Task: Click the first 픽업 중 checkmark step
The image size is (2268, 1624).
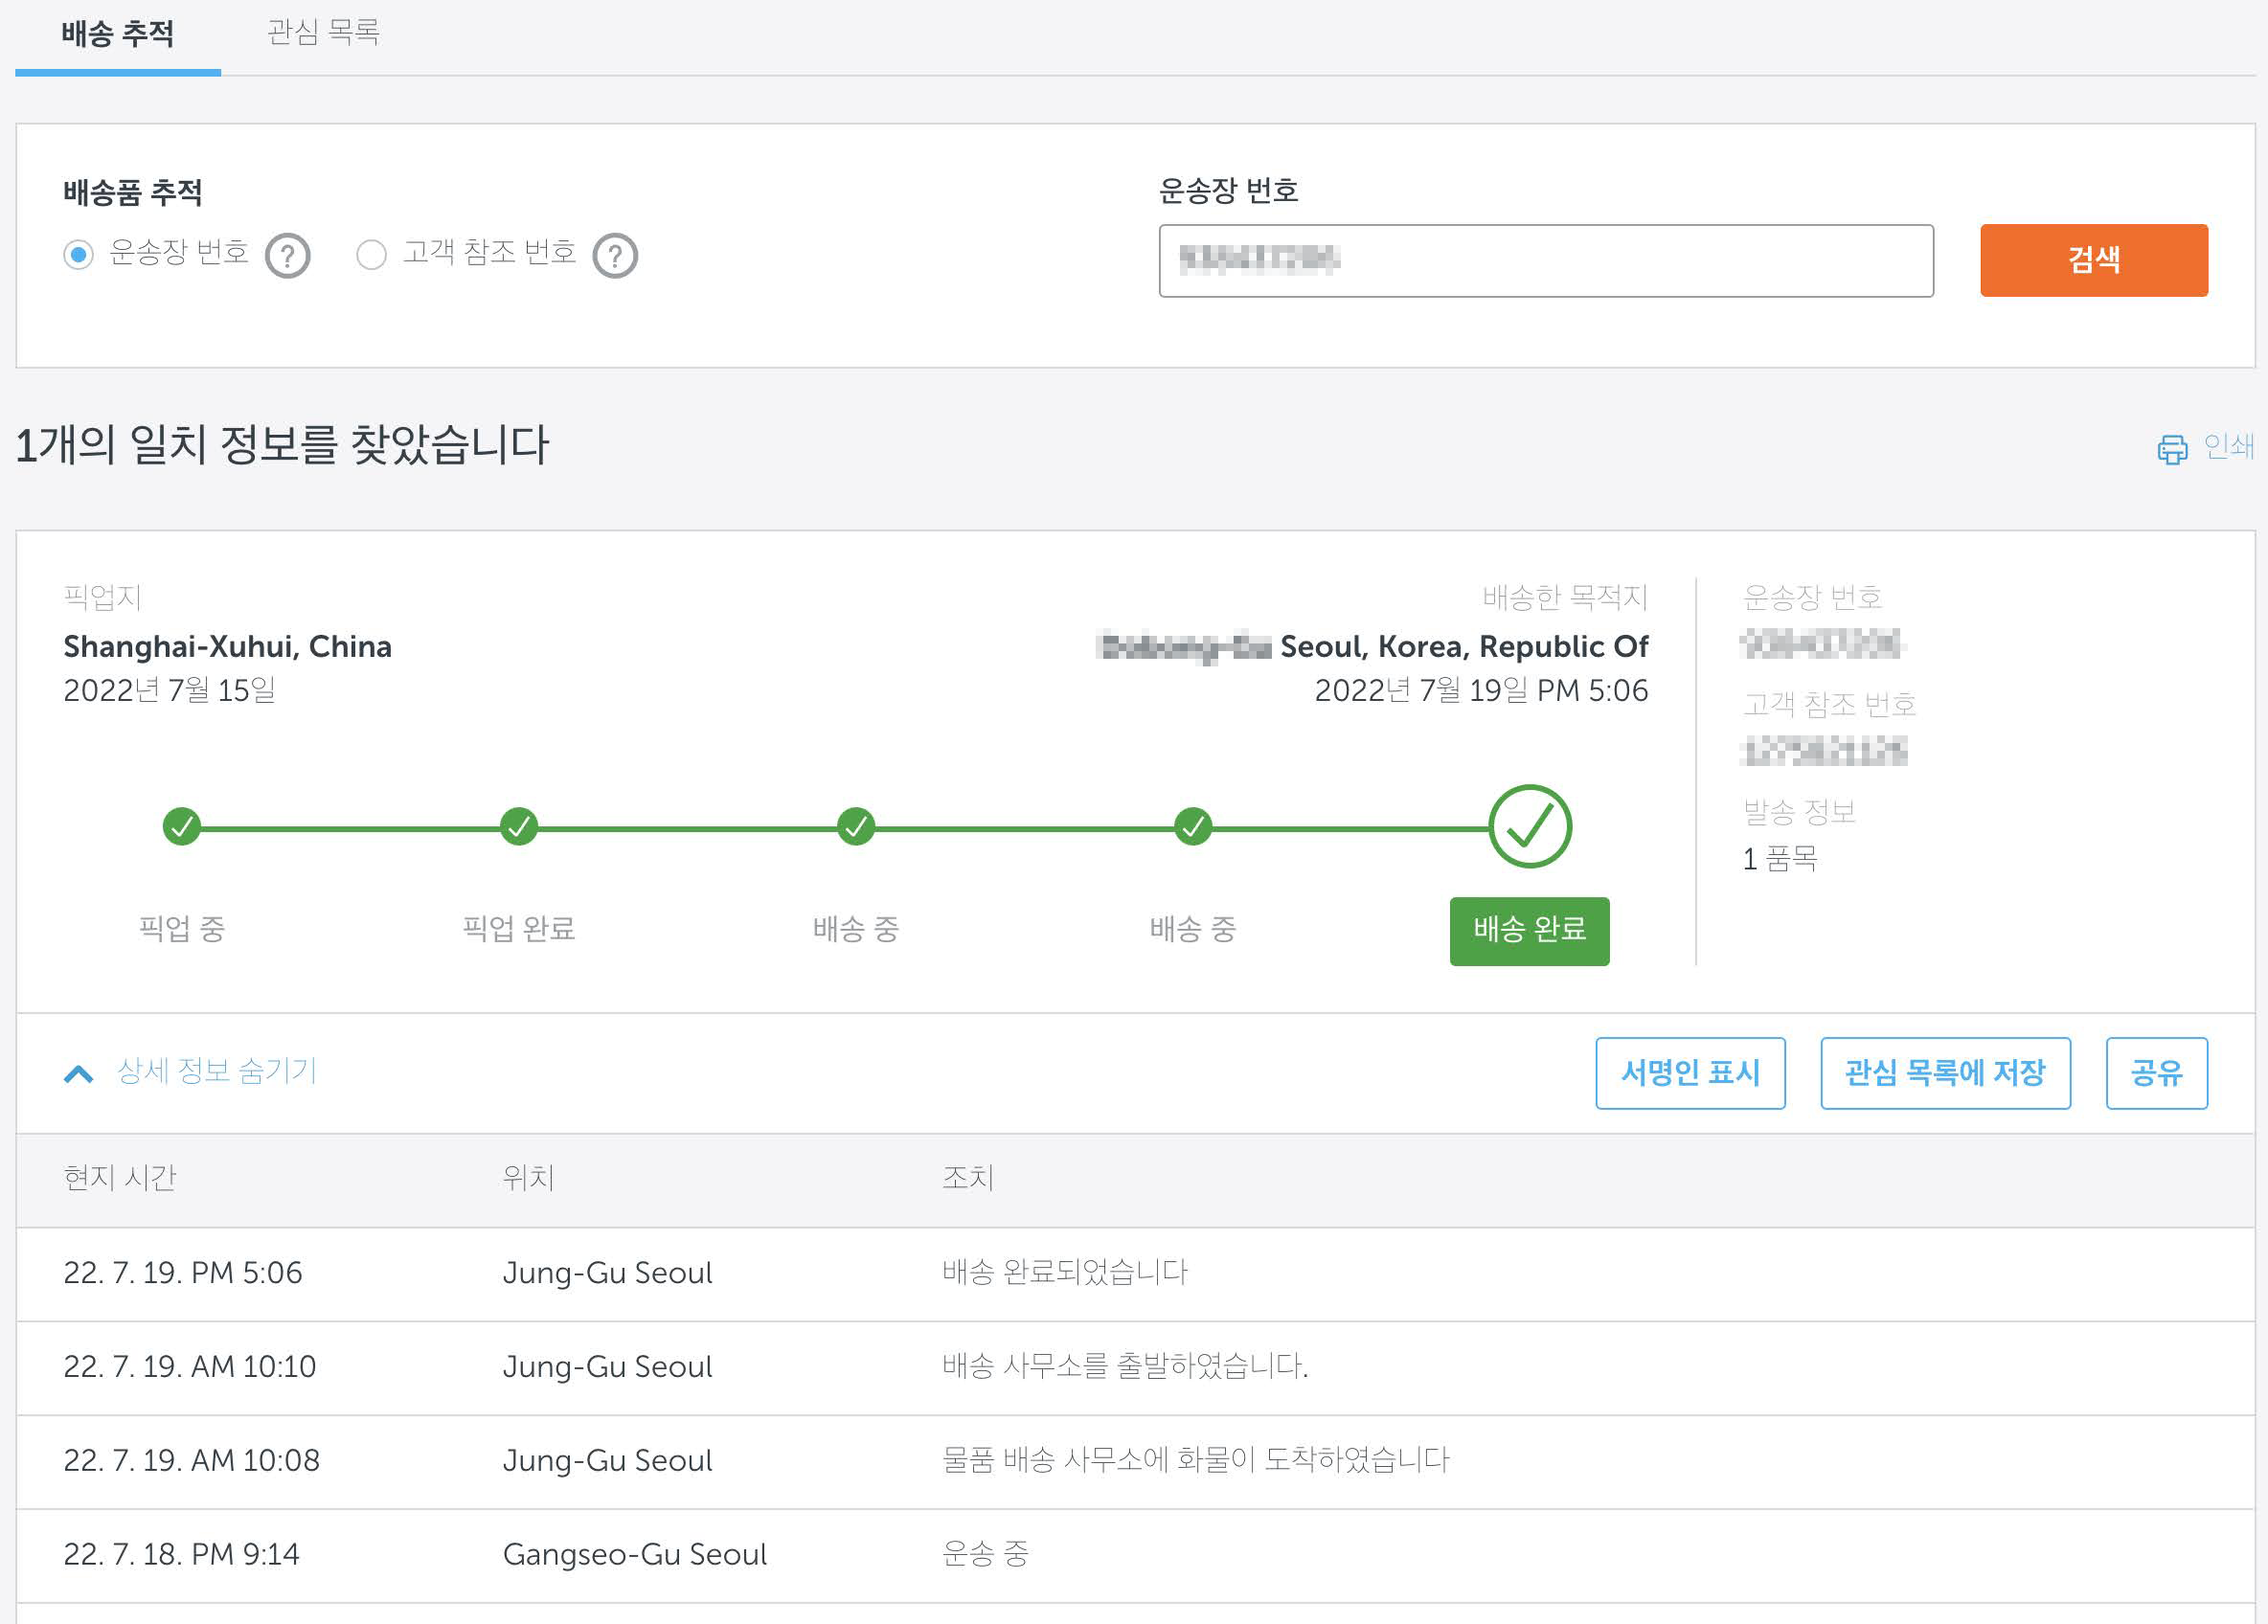Action: 182,827
